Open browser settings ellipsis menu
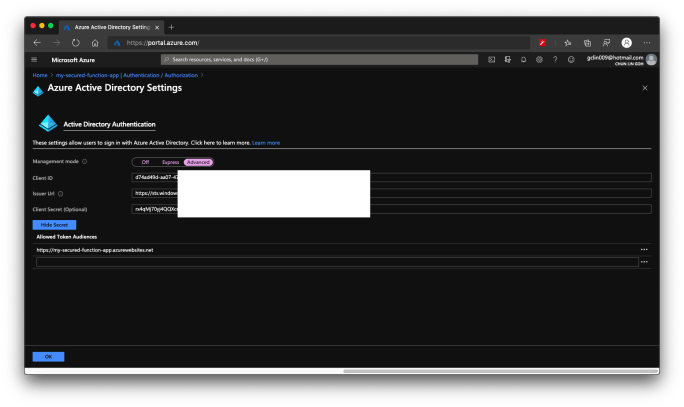This screenshot has width=684, height=407. click(x=646, y=43)
